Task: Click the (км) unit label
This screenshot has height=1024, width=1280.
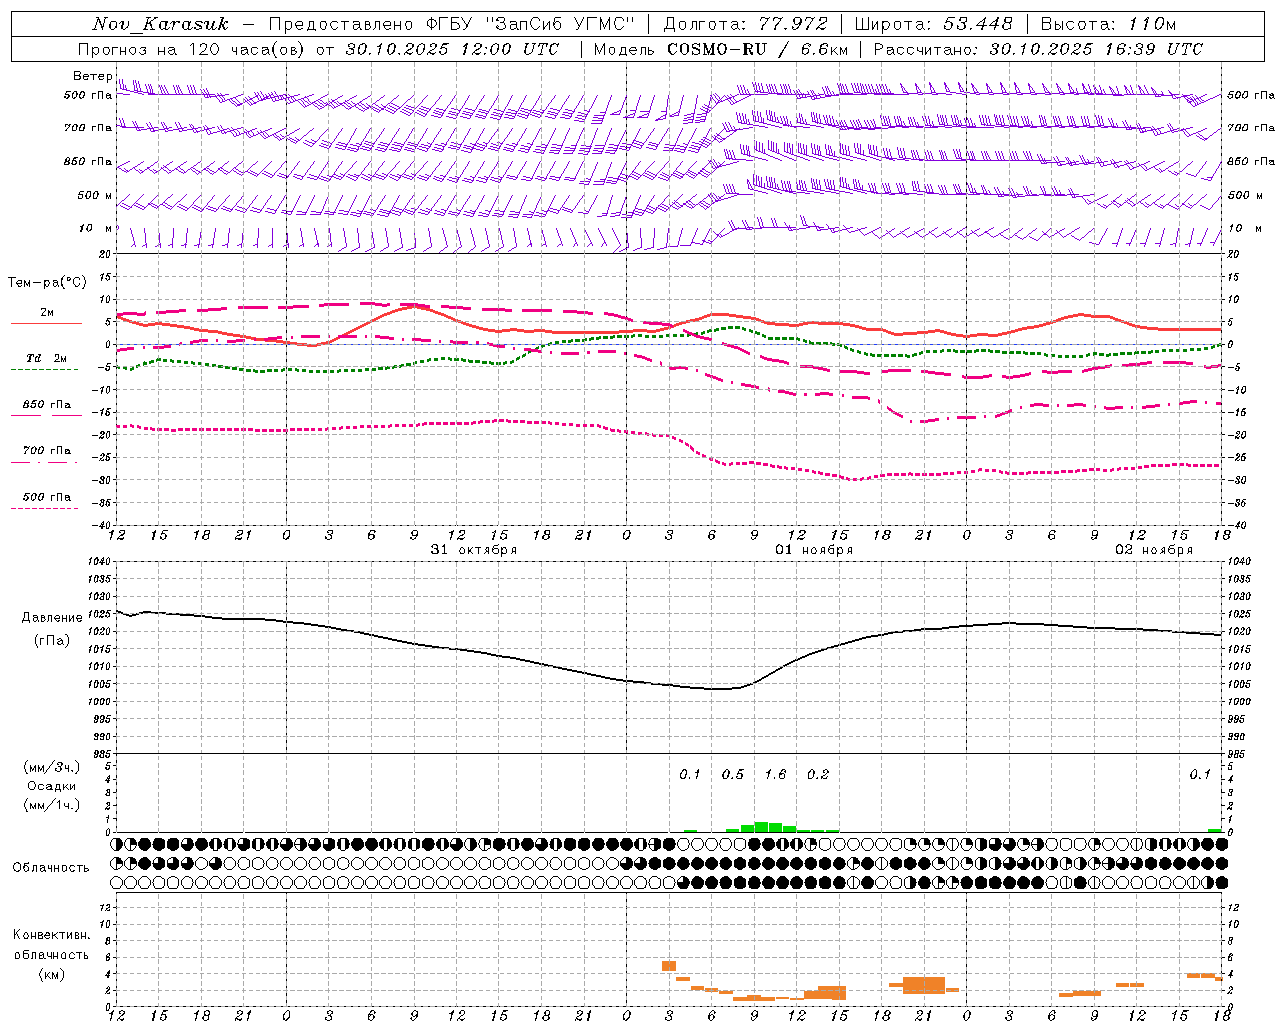Action: (51, 974)
